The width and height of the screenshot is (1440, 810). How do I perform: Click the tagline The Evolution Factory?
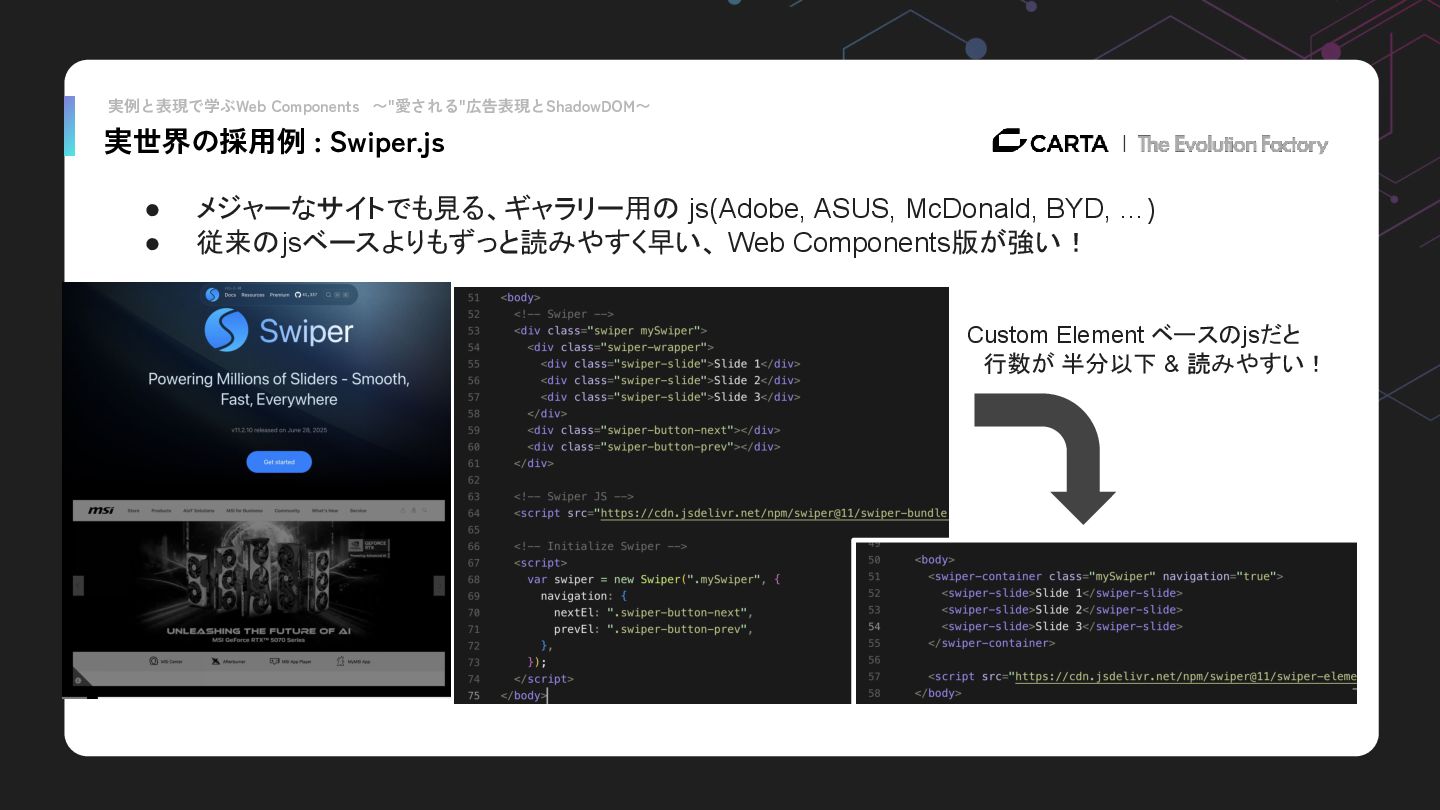point(1233,144)
